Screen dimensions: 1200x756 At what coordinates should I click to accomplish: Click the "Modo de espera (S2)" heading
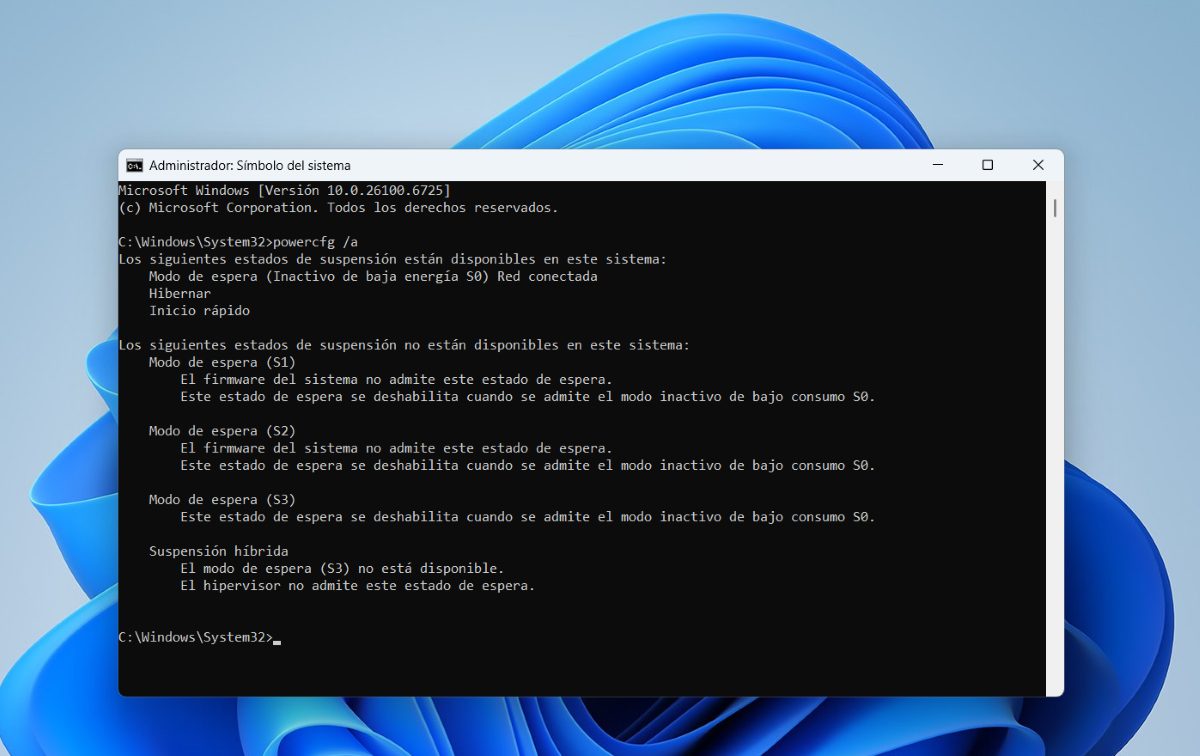[x=222, y=431]
